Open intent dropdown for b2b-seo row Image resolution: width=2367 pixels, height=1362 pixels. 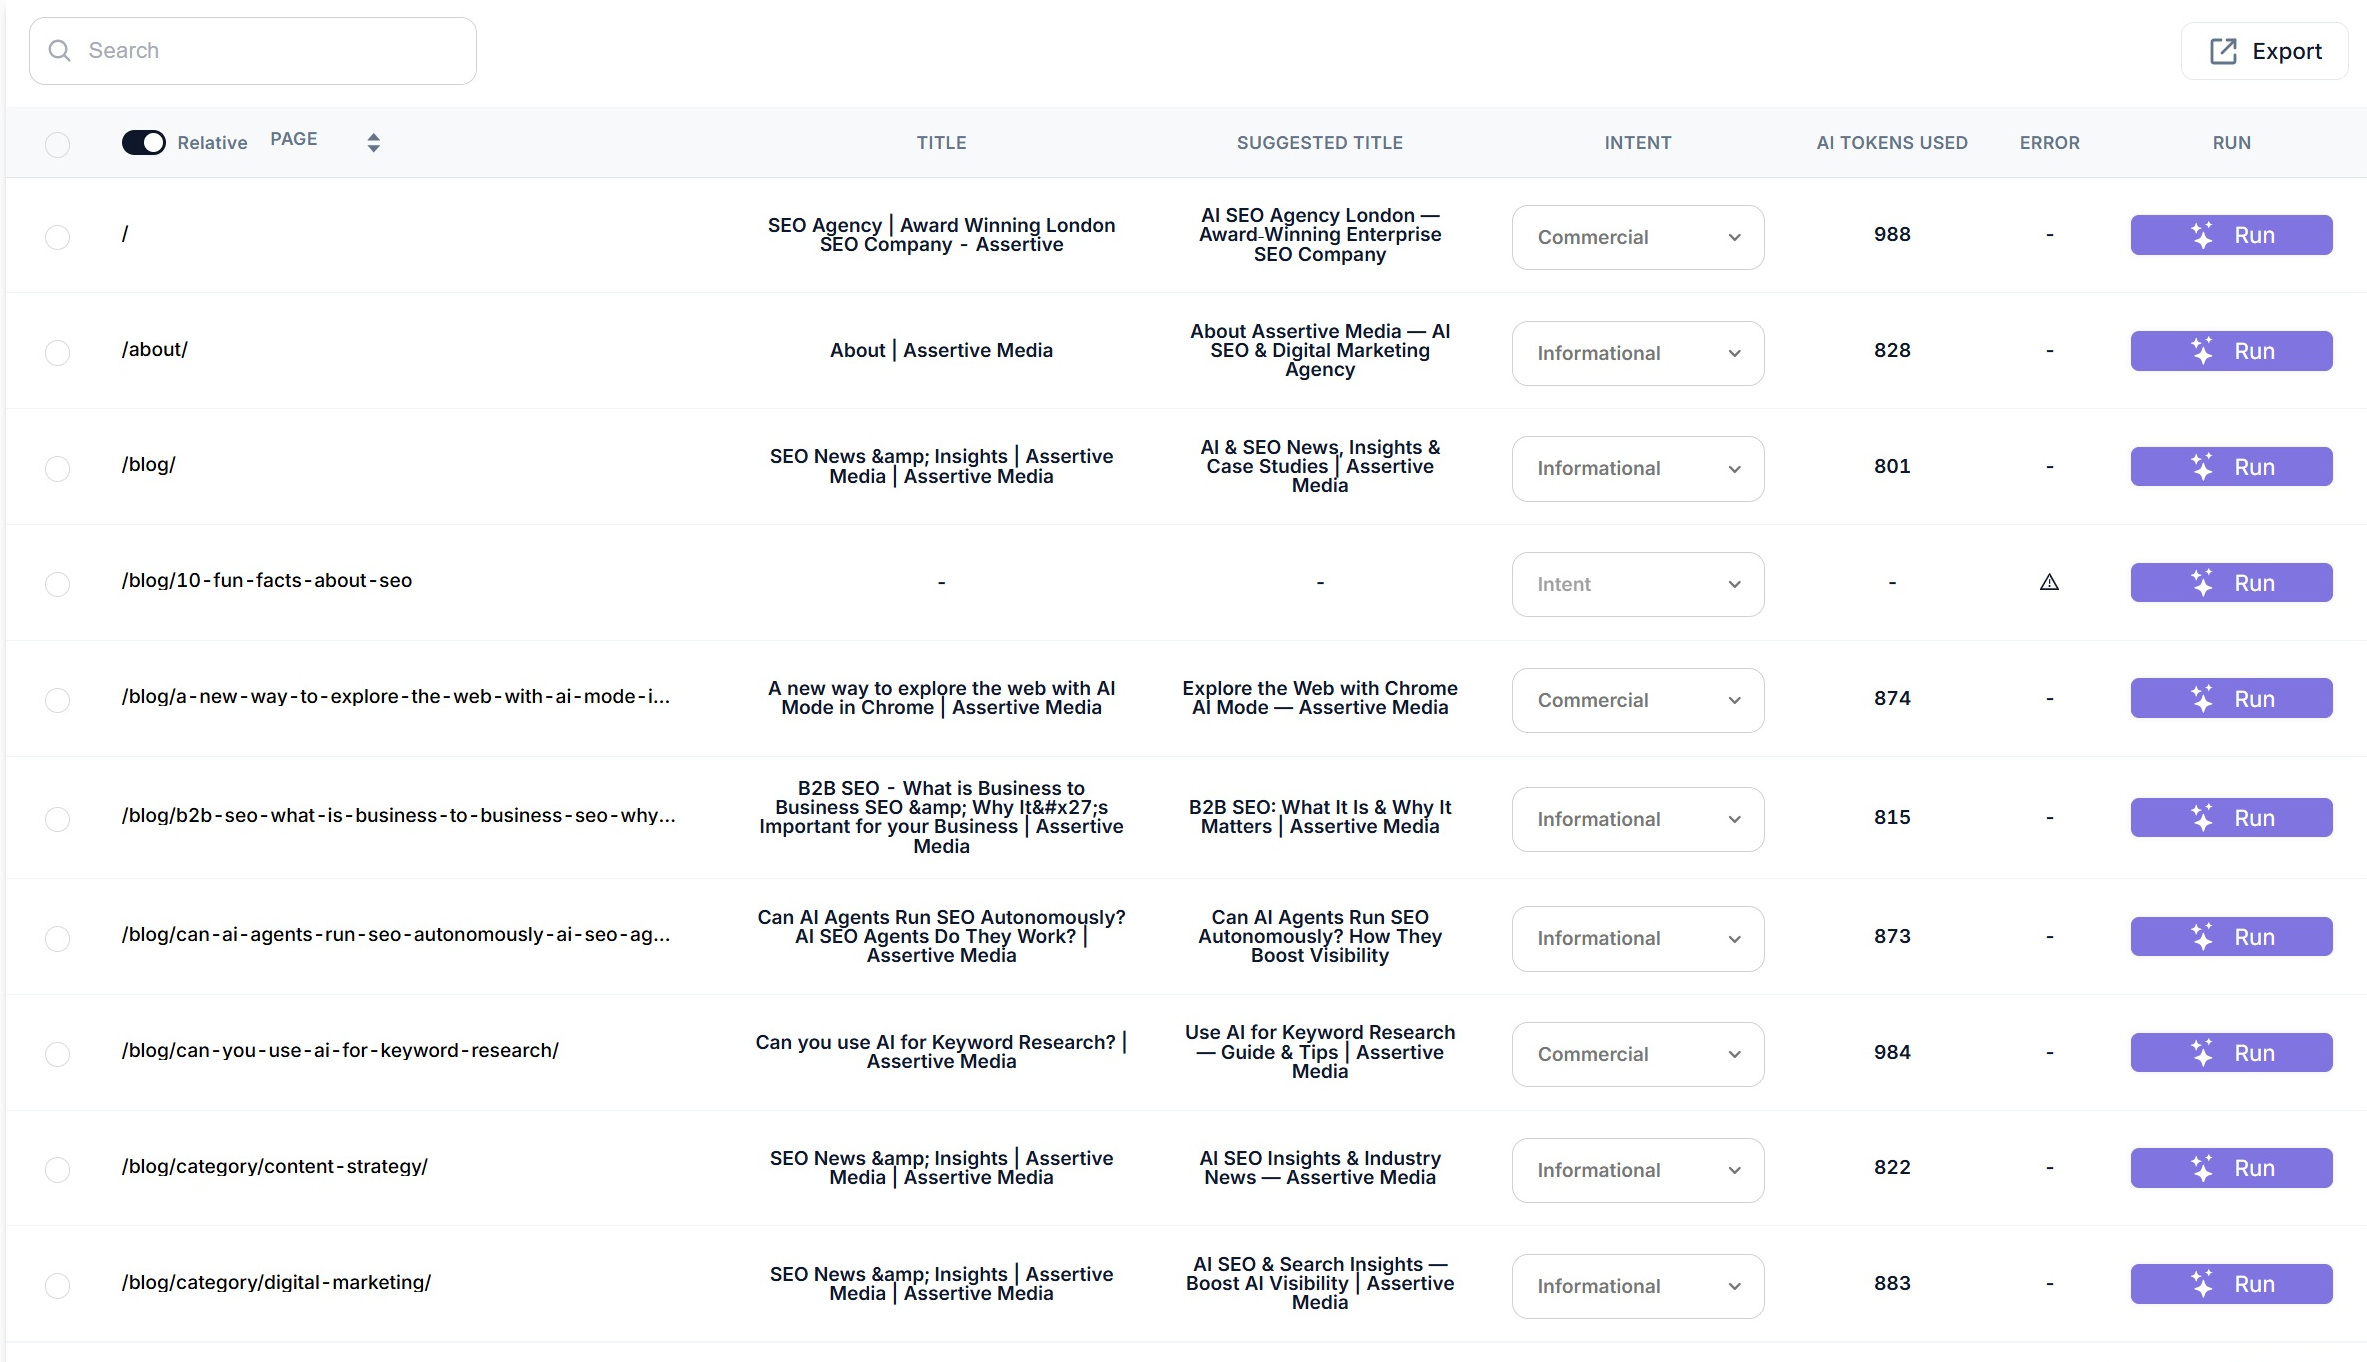point(1638,819)
